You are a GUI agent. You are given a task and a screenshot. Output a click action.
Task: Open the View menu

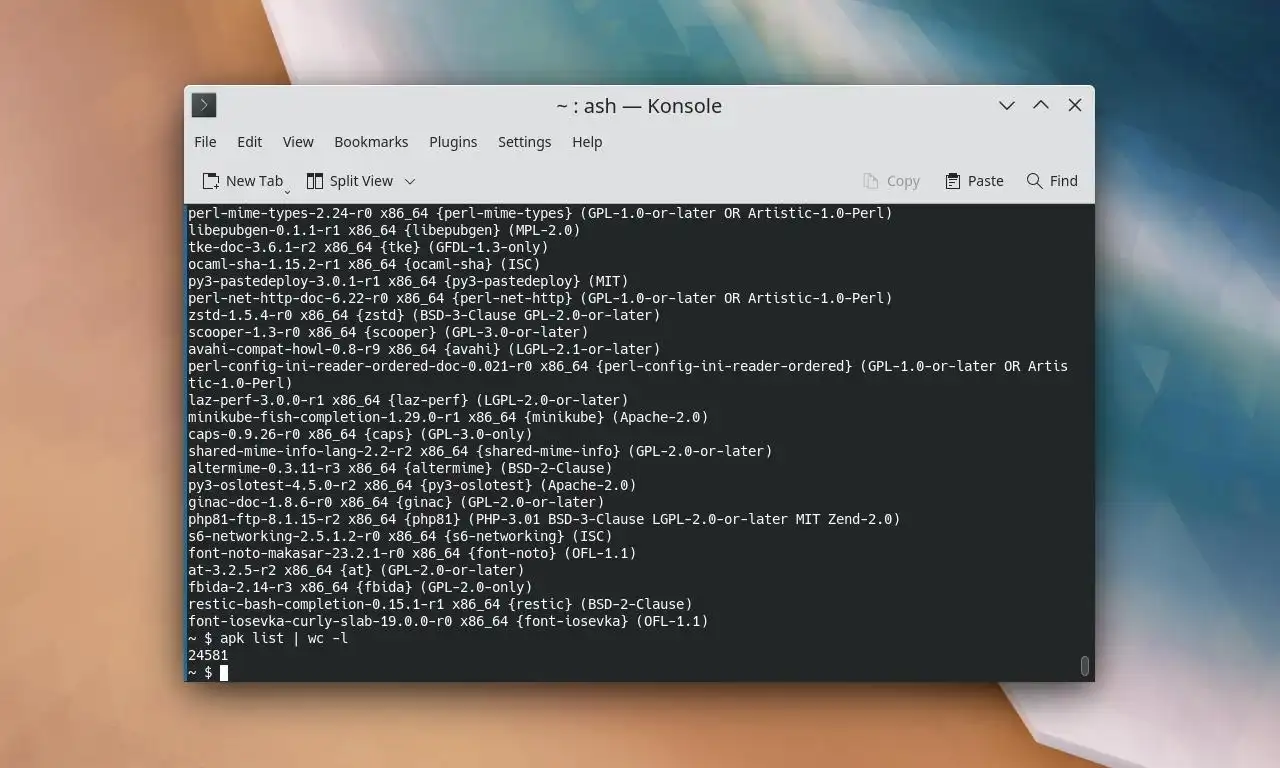tap(298, 142)
